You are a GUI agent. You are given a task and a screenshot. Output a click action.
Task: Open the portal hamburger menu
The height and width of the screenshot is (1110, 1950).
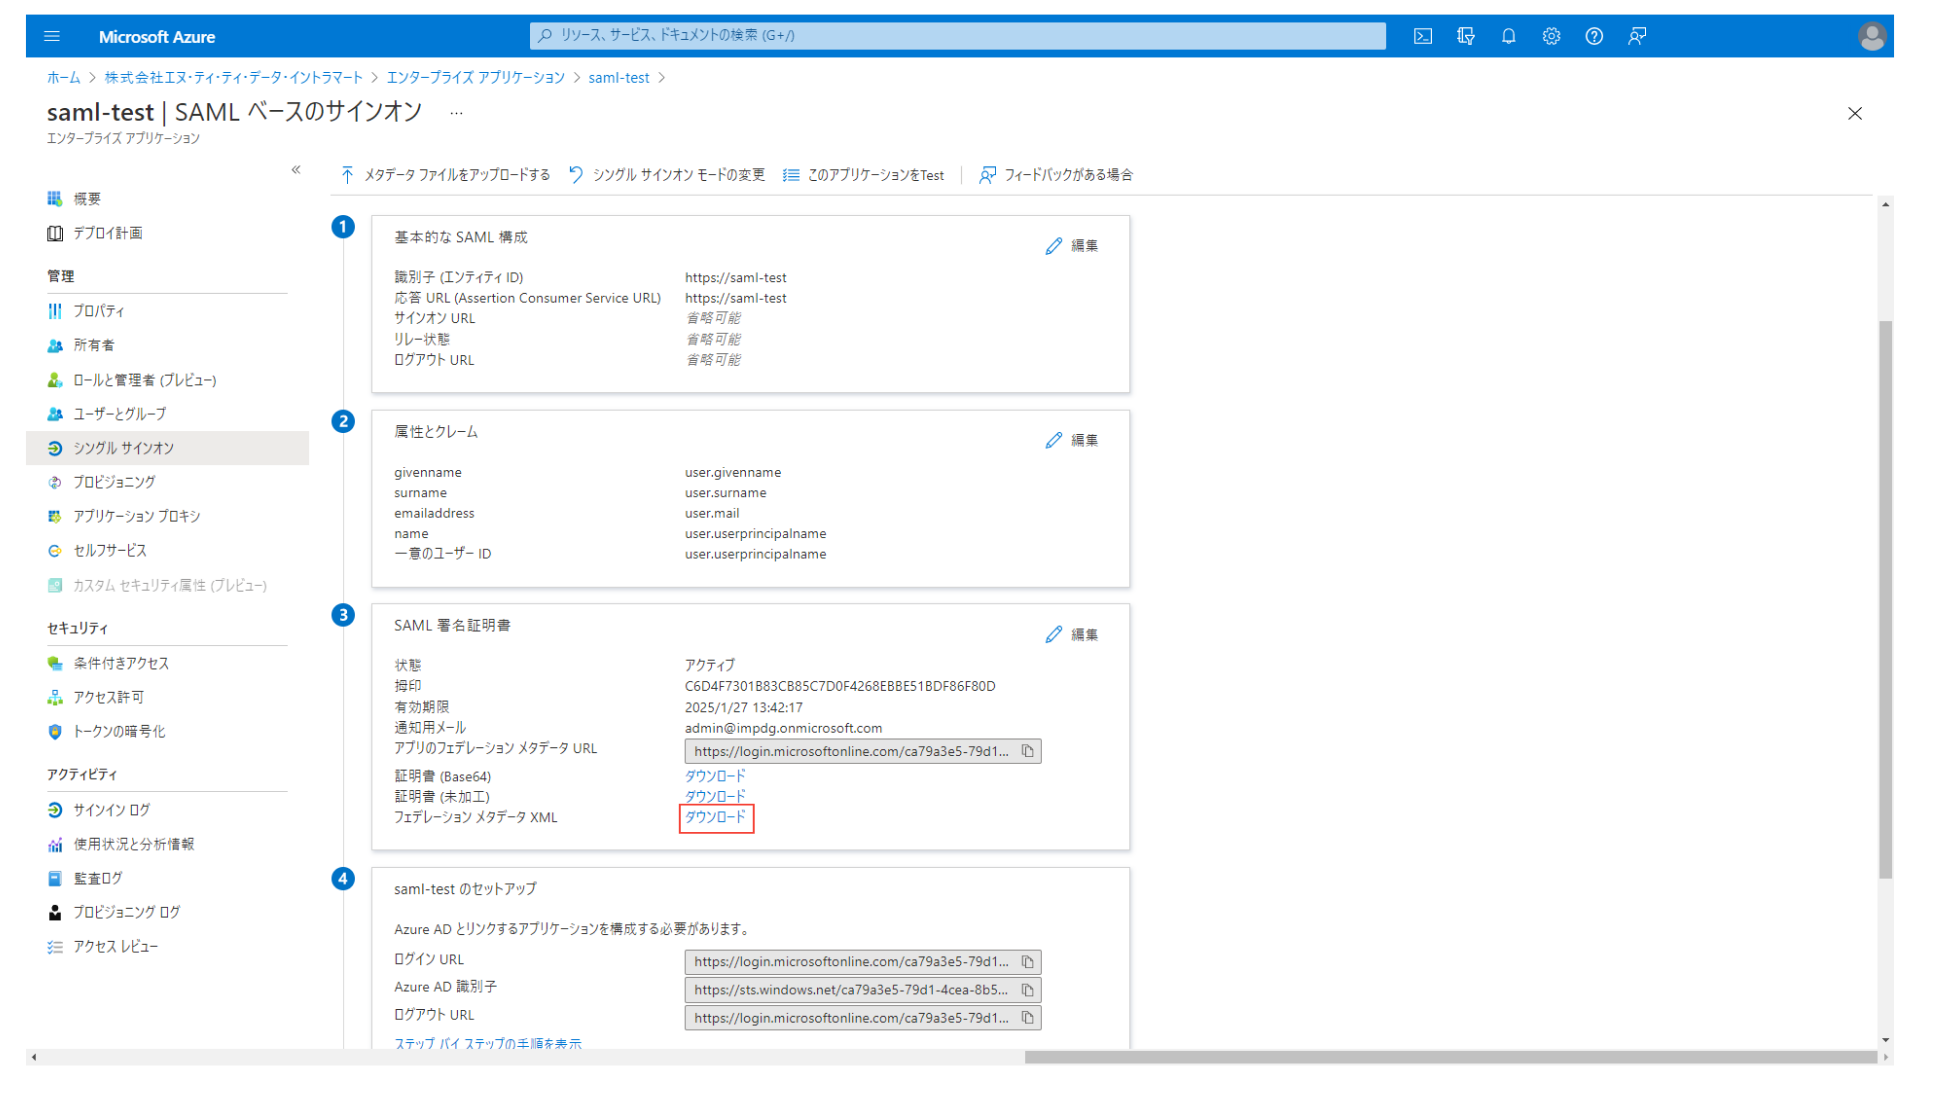point(51,36)
